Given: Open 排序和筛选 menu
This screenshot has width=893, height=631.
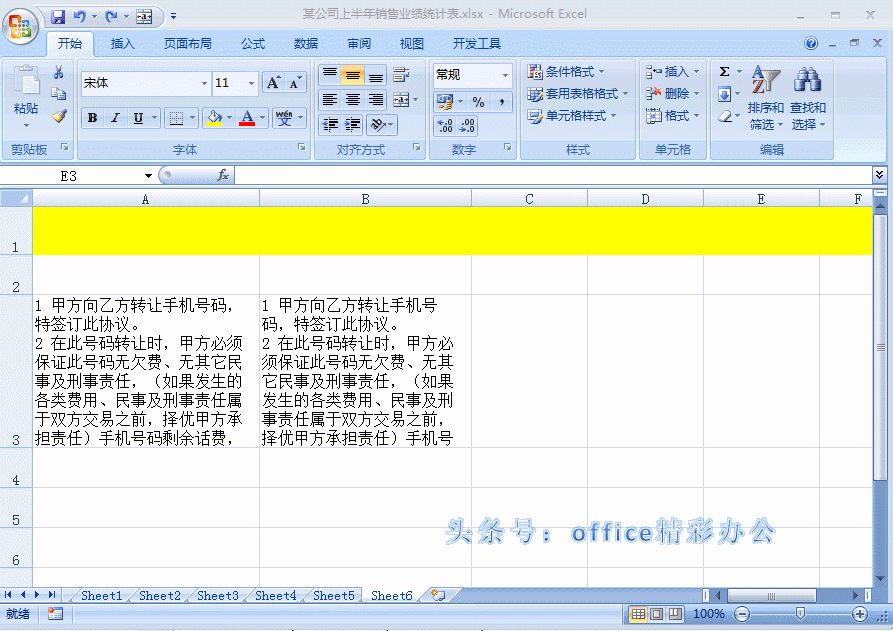Looking at the screenshot, I should (765, 98).
